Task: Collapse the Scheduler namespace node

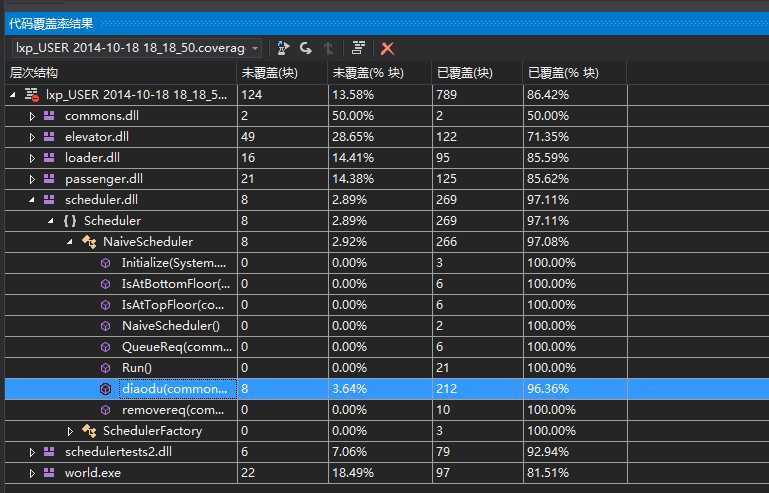Action: click(51, 221)
